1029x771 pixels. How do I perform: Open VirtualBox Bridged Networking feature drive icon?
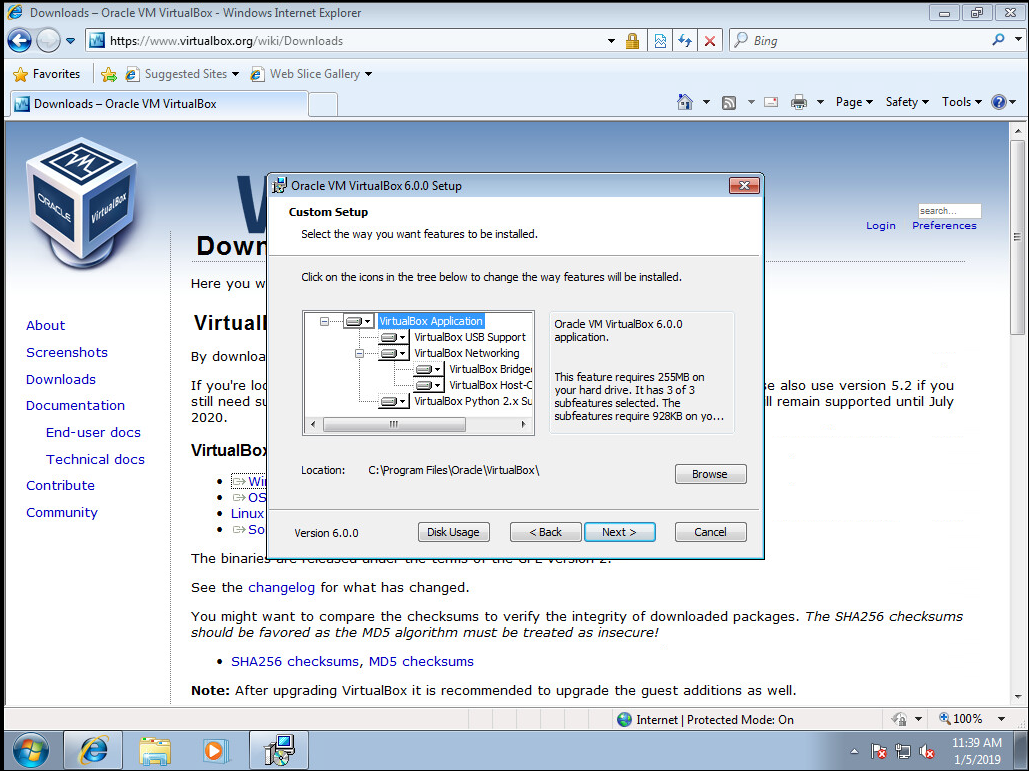(424, 370)
